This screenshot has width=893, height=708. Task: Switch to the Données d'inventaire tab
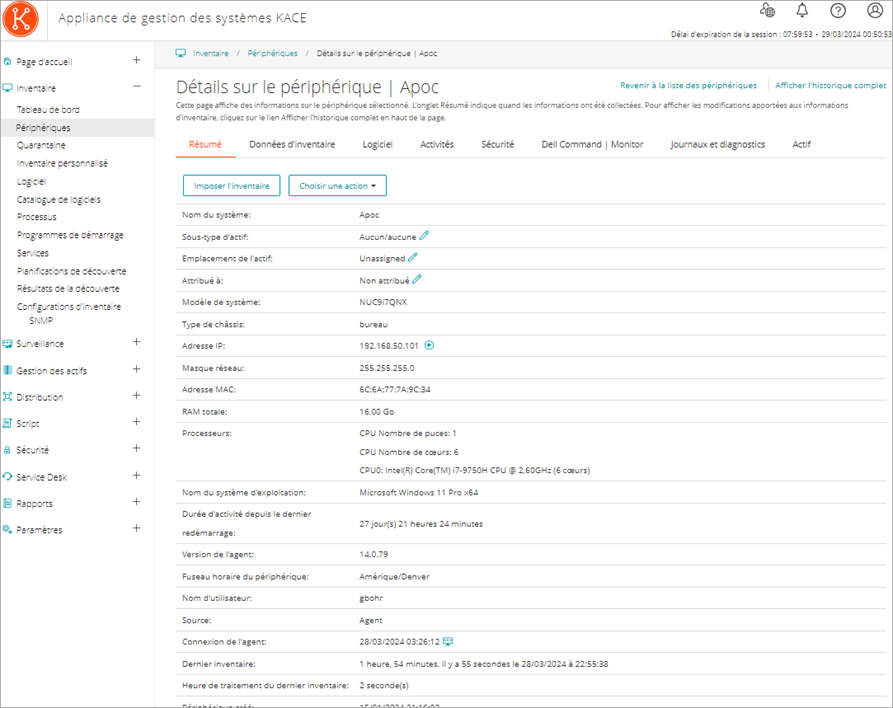[x=292, y=144]
